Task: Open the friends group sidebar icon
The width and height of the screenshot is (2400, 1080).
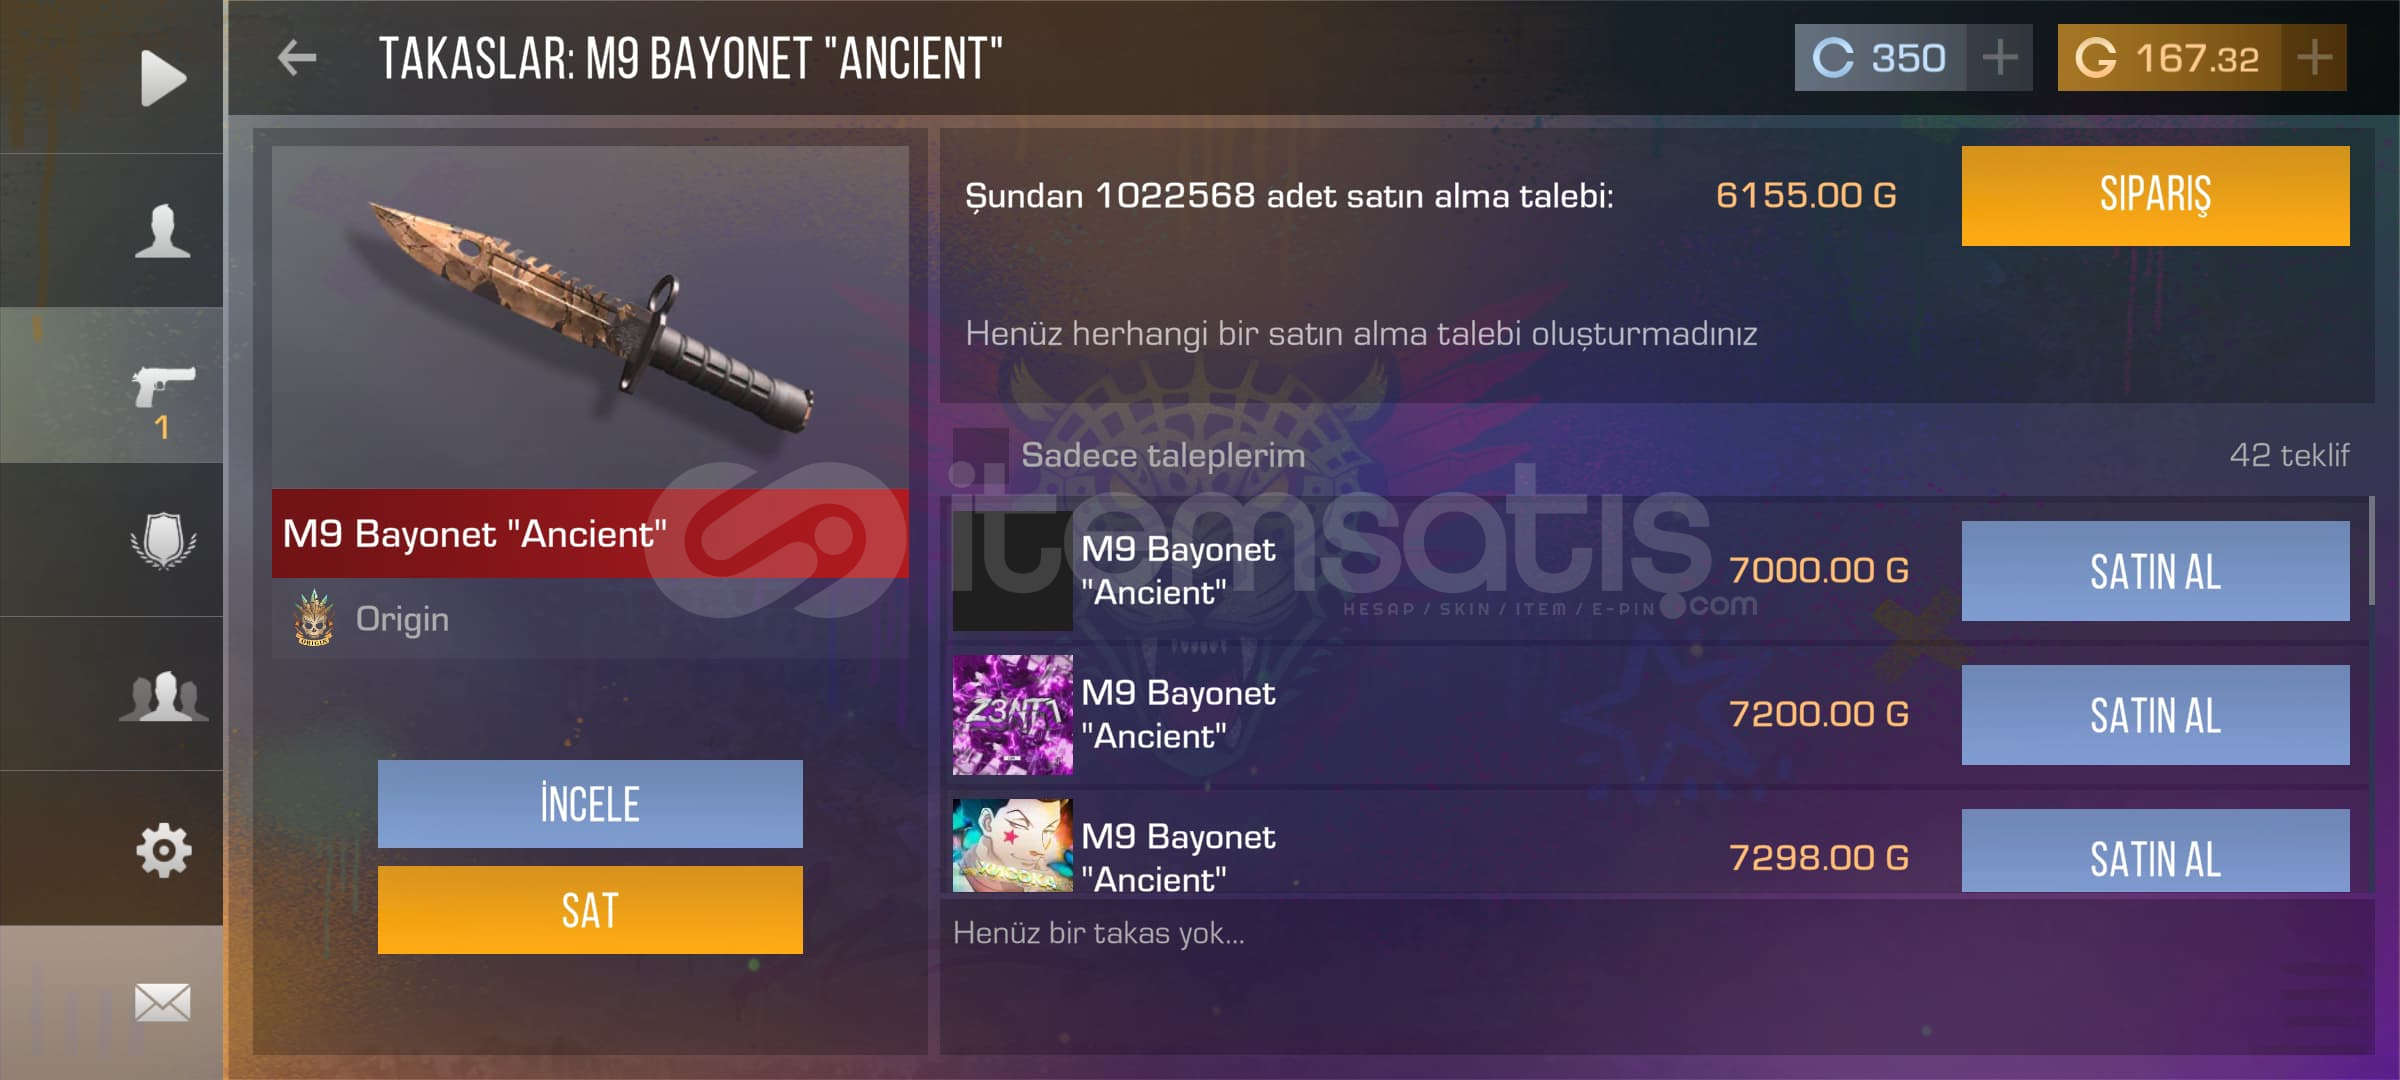Action: (163, 695)
